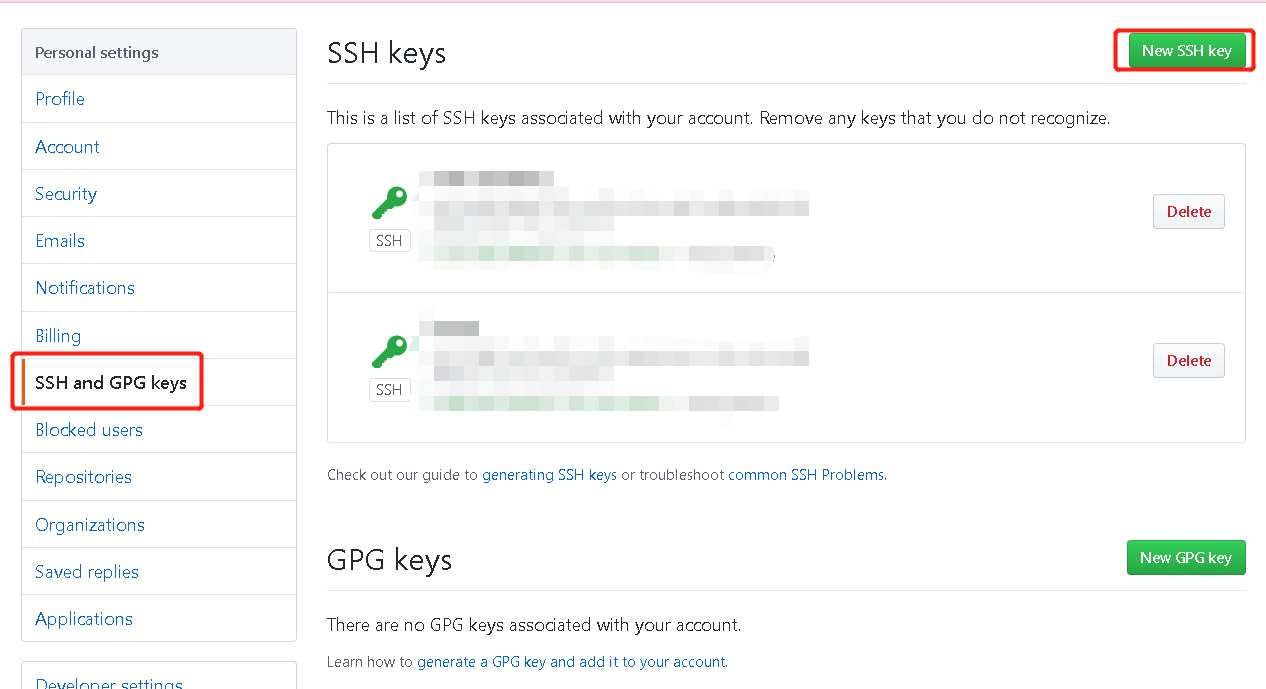Open the Billing section
This screenshot has height=689, width=1266.
coord(58,335)
